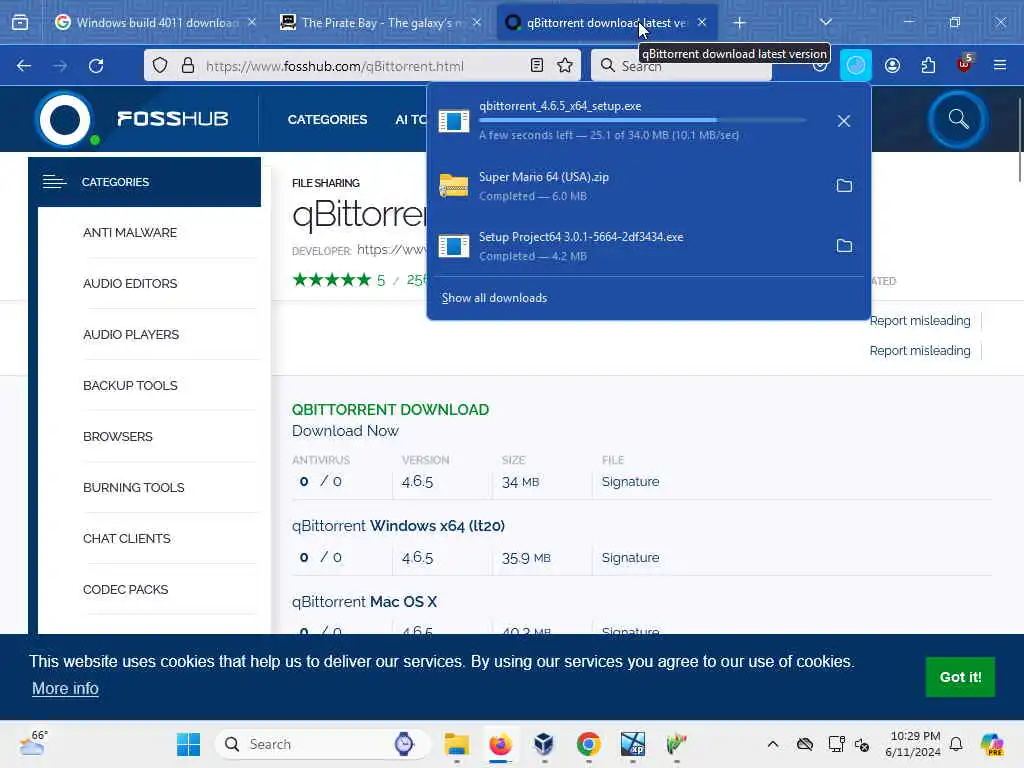1024x768 pixels.
Task: Go forward one page
Action: (x=60, y=66)
